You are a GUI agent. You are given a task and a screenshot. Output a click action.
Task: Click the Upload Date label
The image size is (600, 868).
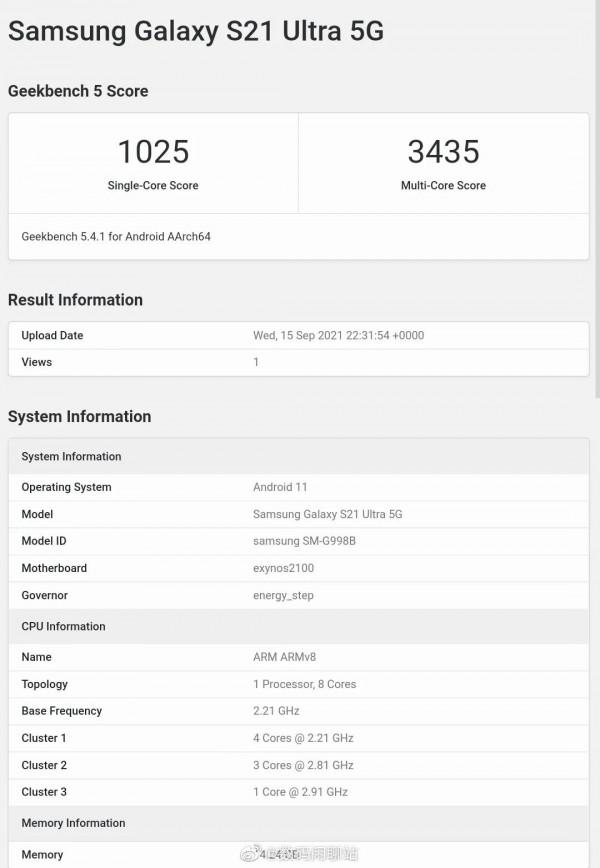pyautogui.click(x=52, y=335)
